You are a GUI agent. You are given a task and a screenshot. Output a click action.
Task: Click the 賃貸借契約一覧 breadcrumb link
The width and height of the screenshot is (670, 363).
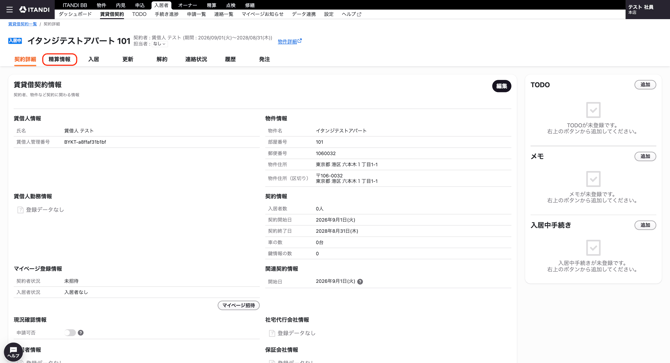[23, 24]
